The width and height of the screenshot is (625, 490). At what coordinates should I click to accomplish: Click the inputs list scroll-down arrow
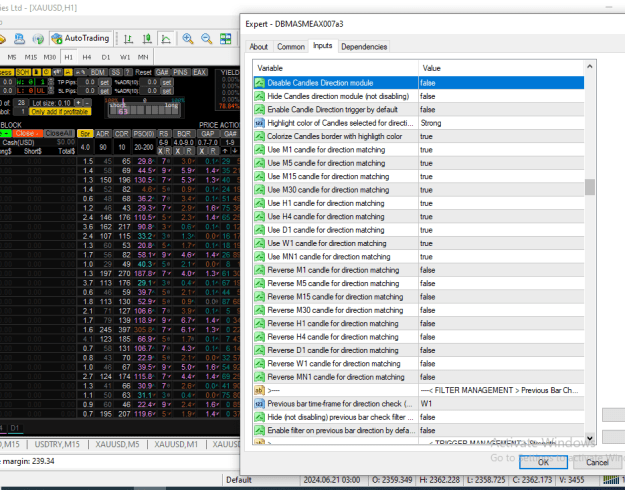[x=590, y=438]
